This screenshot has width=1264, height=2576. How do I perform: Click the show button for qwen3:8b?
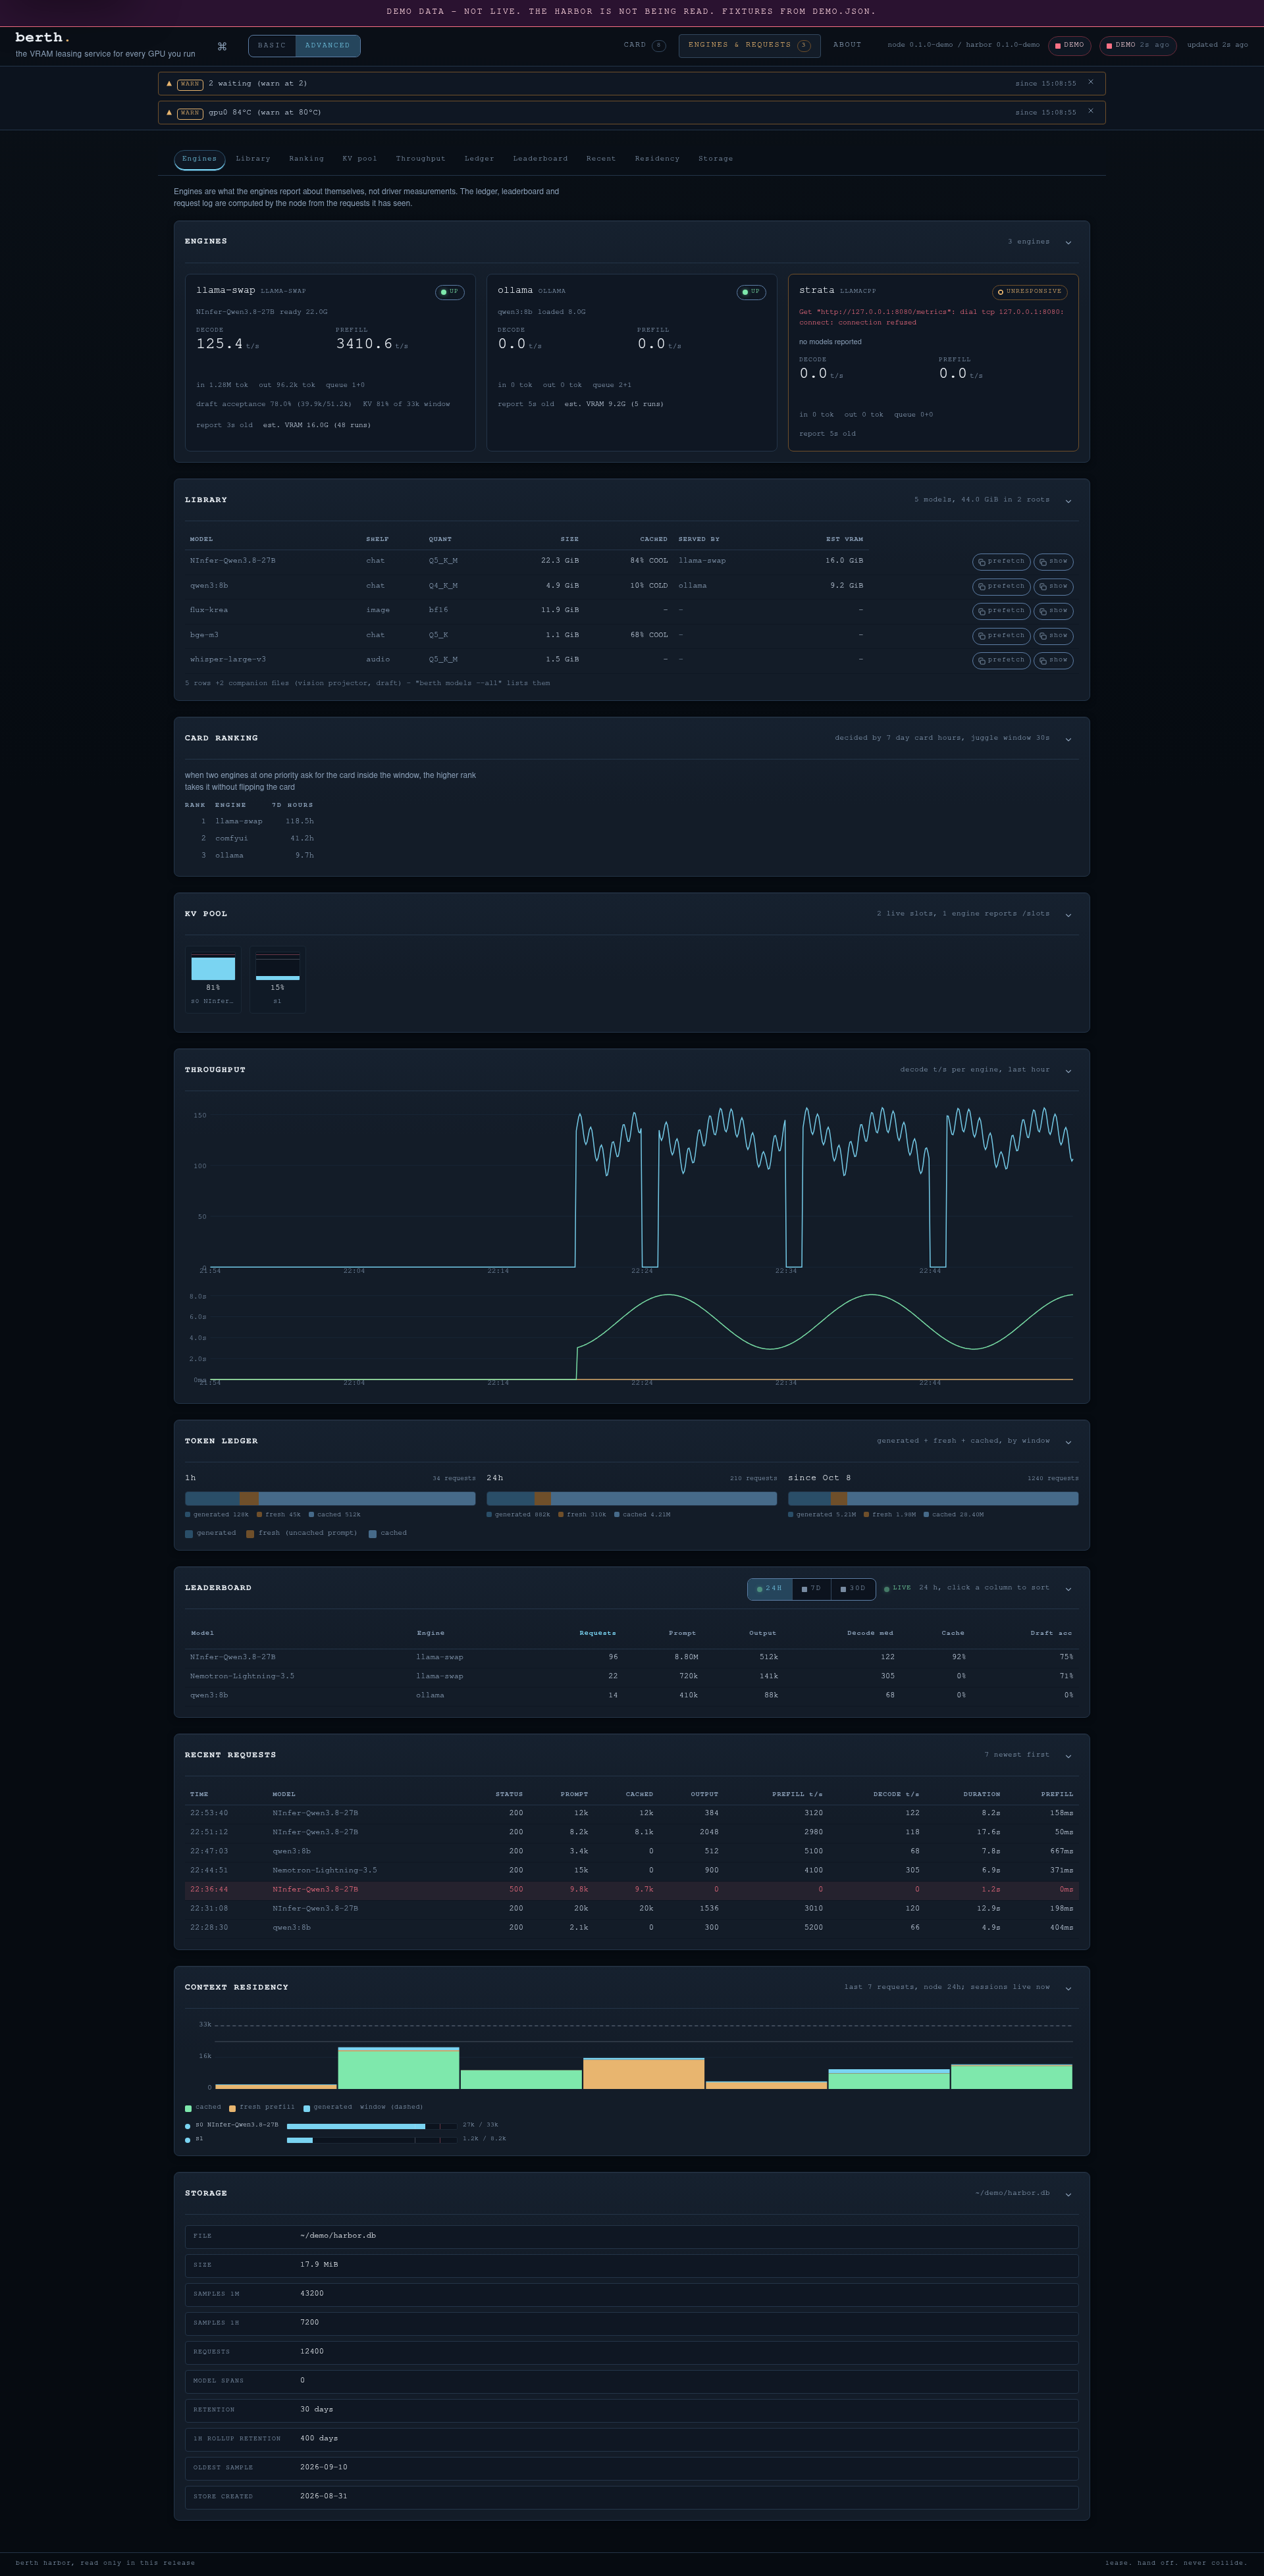1053,587
